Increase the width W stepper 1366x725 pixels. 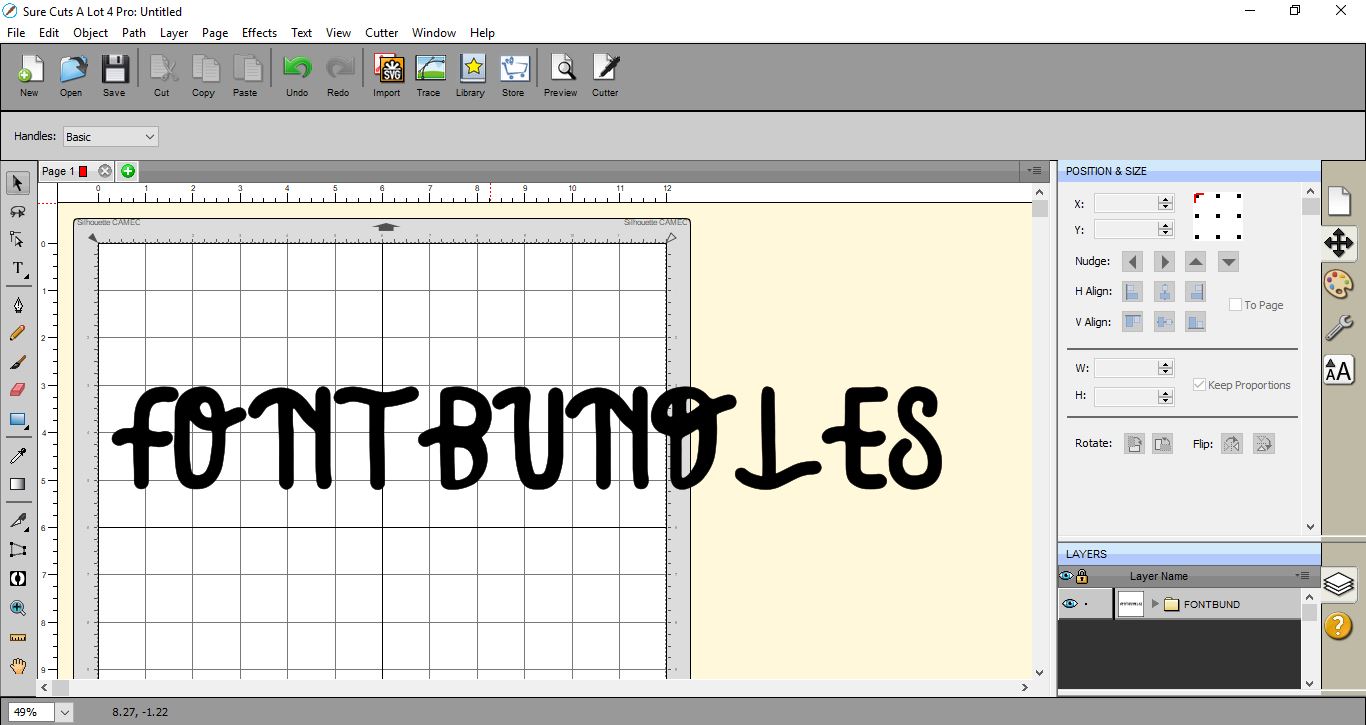click(1165, 364)
